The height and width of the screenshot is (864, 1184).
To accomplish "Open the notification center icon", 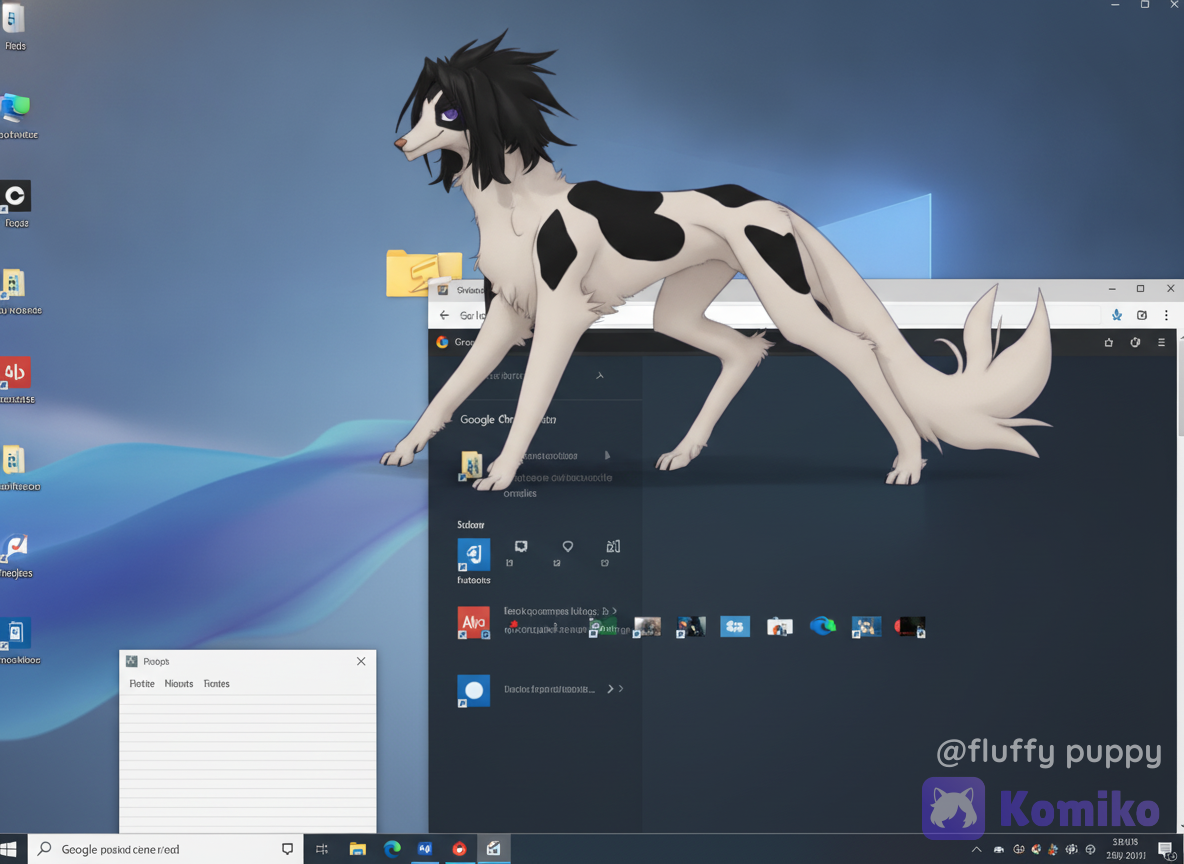I will (1166, 850).
